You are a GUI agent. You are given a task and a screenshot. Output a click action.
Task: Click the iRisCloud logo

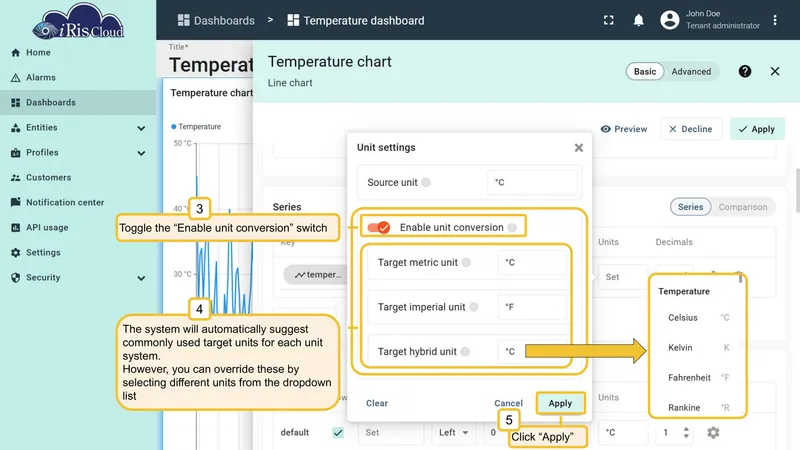78,21
